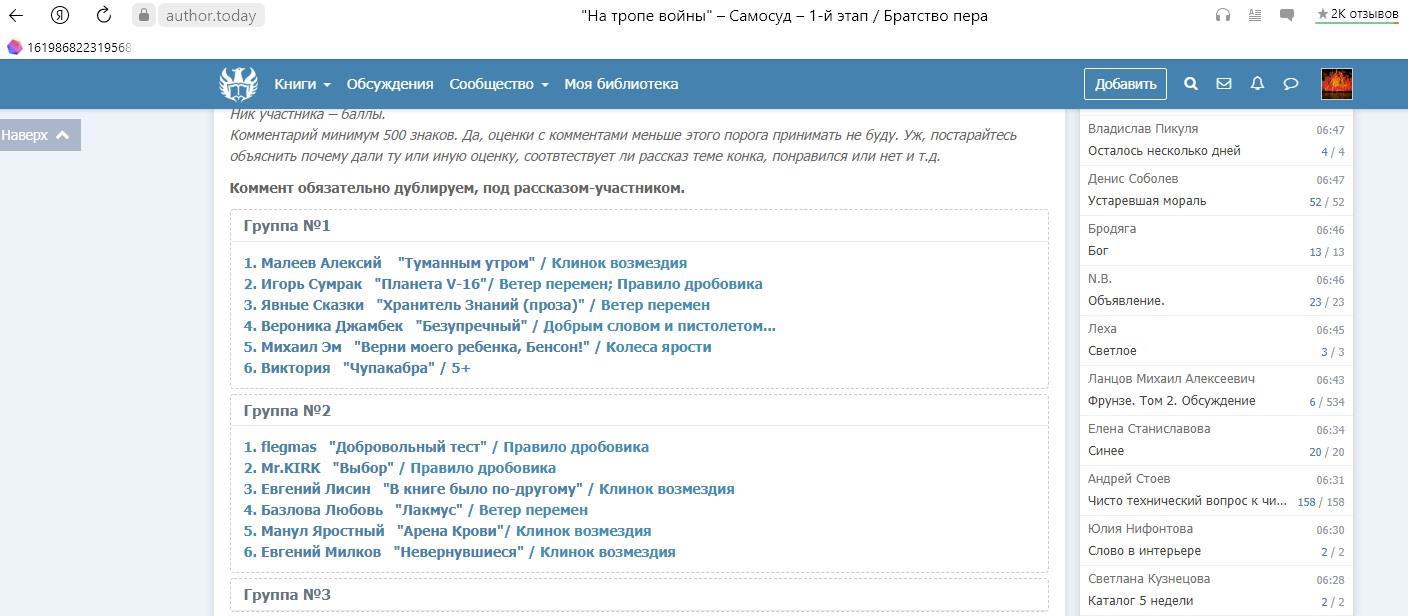Expand the Книги dropdown menu
Image resolution: width=1408 pixels, height=616 pixels.
302,84
